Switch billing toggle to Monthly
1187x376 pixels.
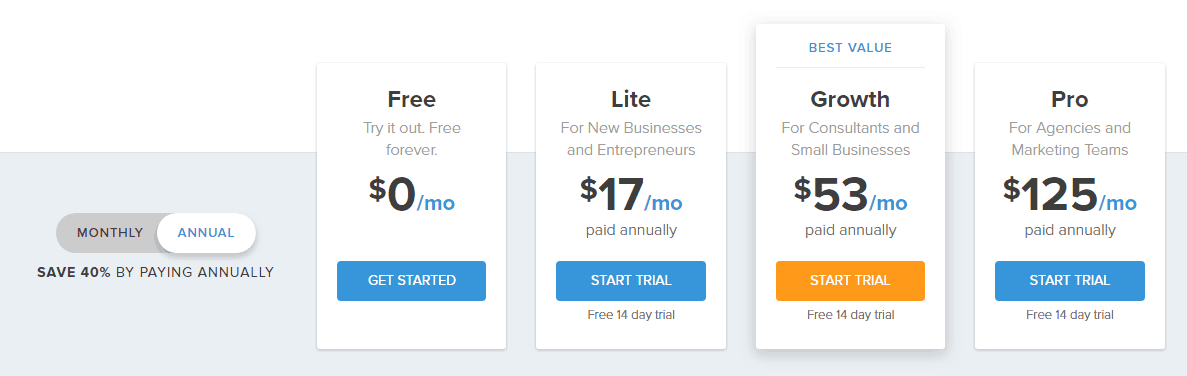pyautogui.click(x=110, y=233)
